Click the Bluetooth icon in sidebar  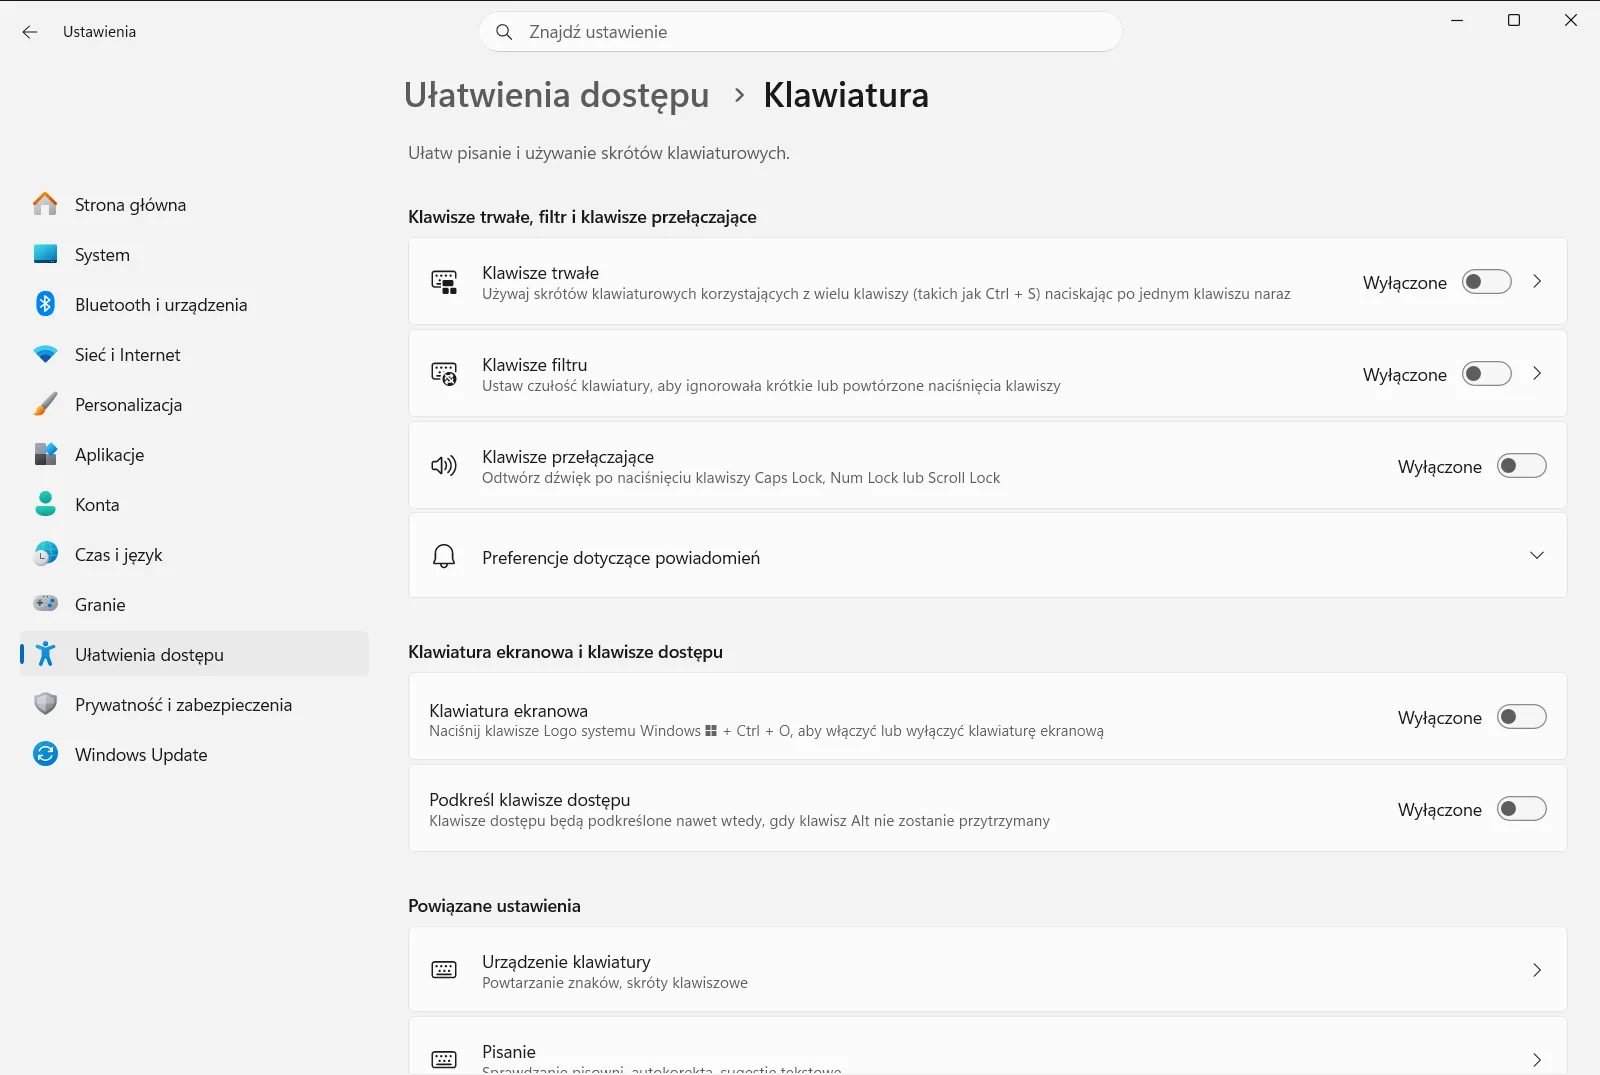(x=45, y=304)
